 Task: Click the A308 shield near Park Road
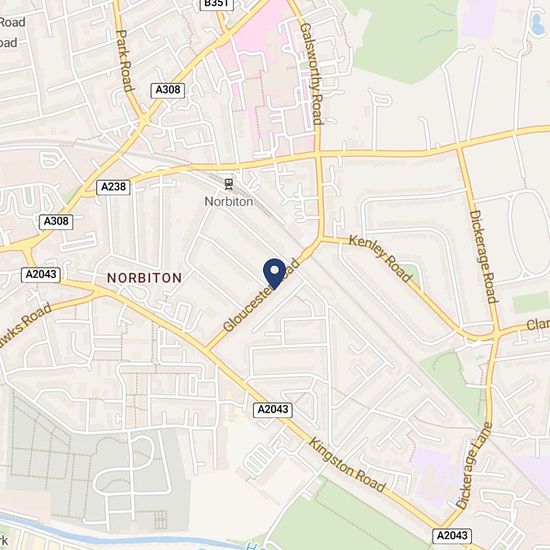(x=168, y=90)
